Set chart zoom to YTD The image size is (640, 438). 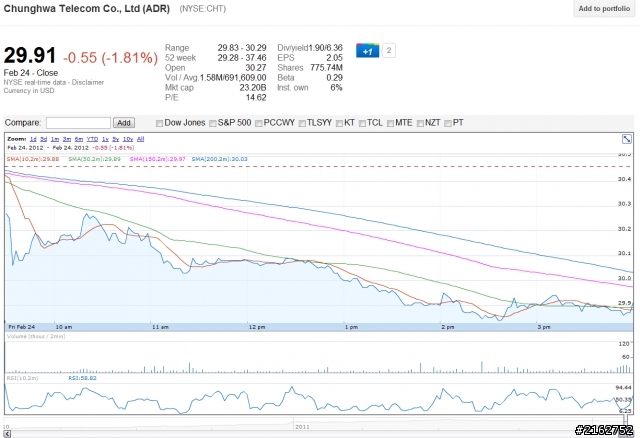(x=92, y=139)
